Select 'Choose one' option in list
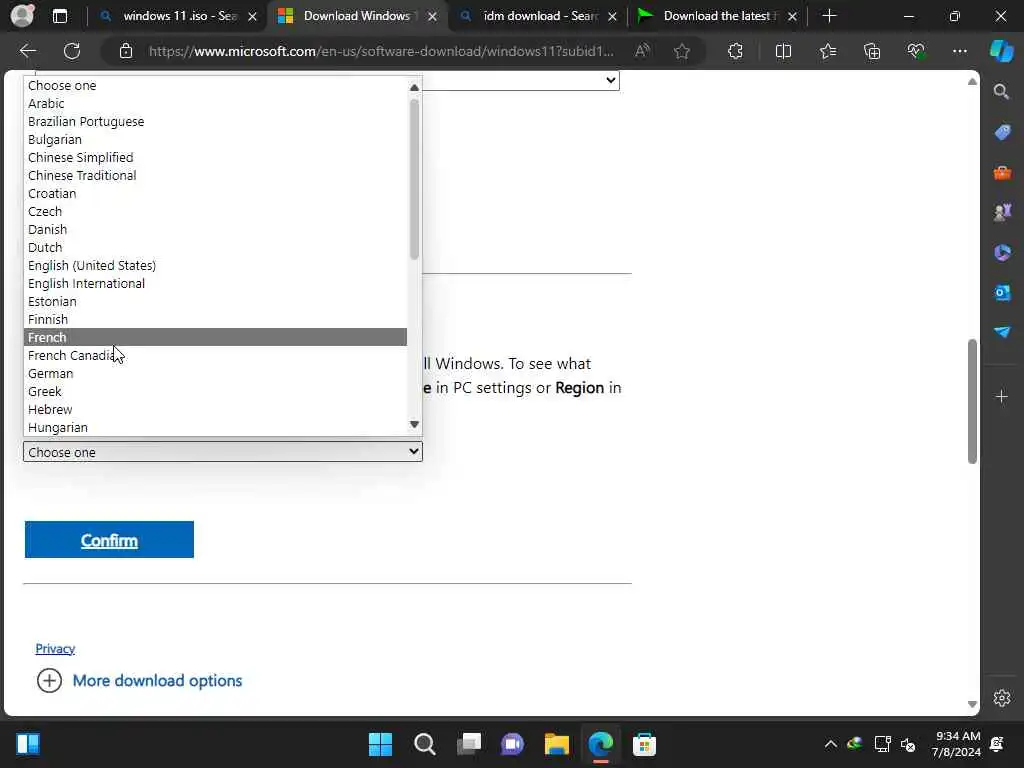This screenshot has height=768, width=1024. pyautogui.click(x=216, y=86)
